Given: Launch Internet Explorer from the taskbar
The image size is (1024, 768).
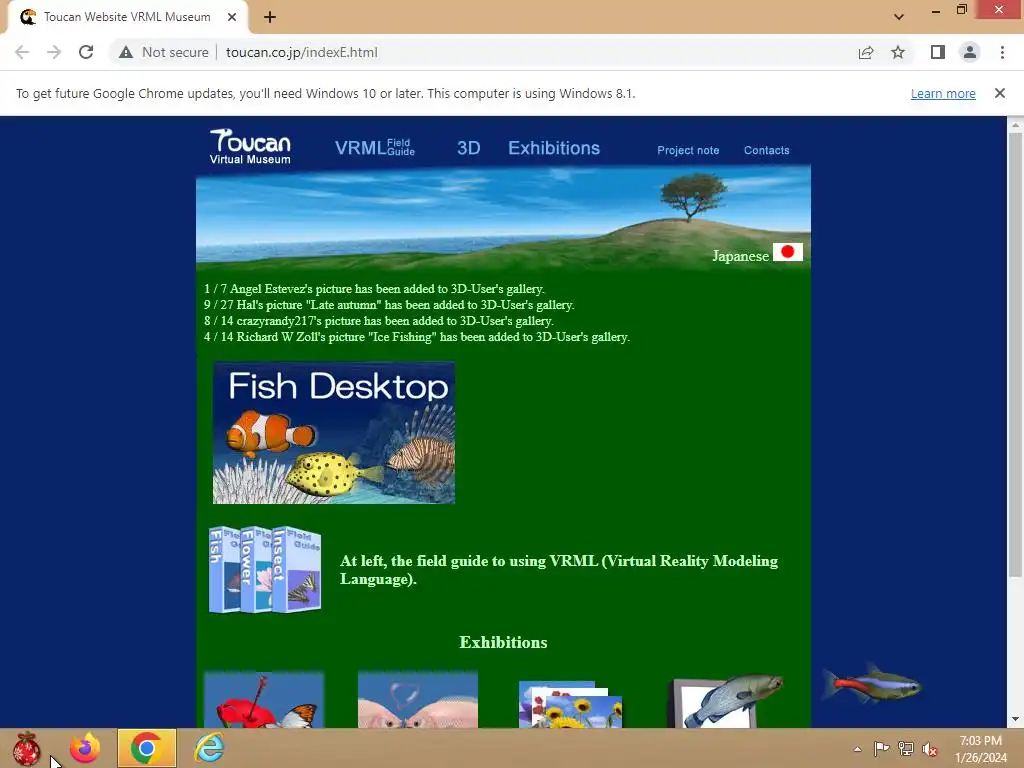Looking at the screenshot, I should 209,748.
